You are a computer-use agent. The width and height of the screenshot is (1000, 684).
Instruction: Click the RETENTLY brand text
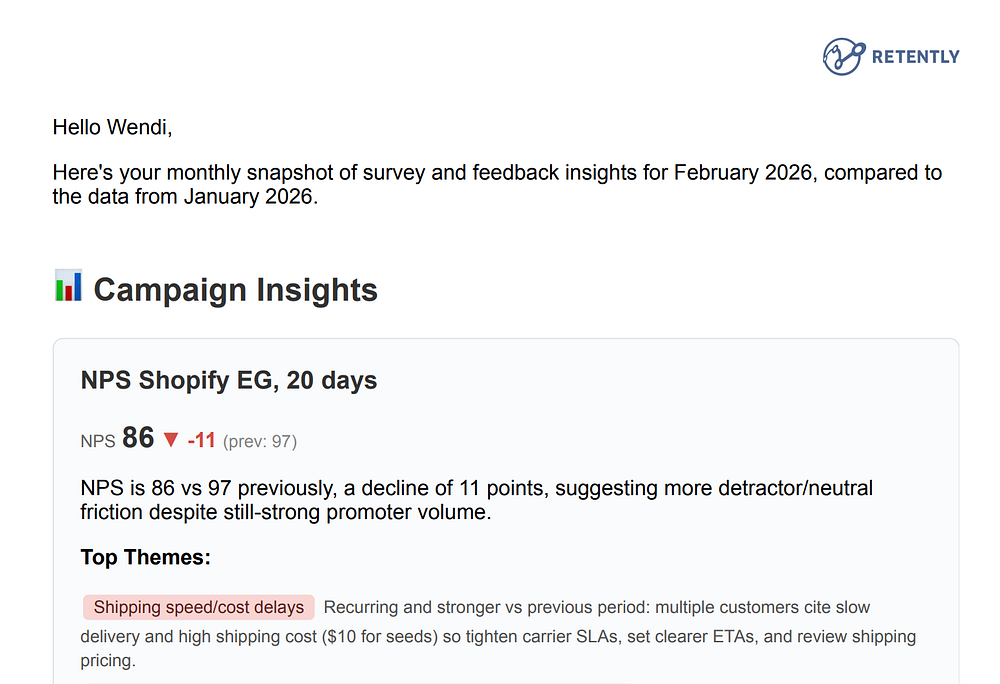click(915, 57)
